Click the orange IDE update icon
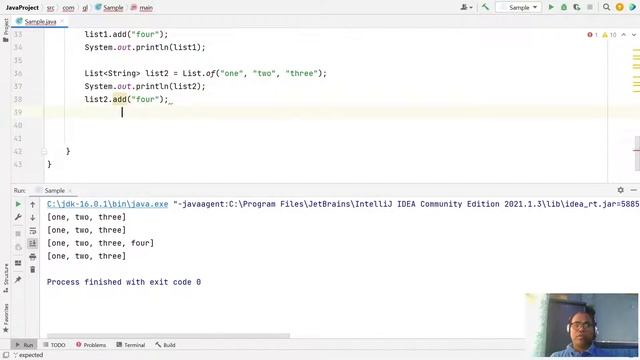Image resolution: width=640 pixels, height=360 pixels. [620, 7]
